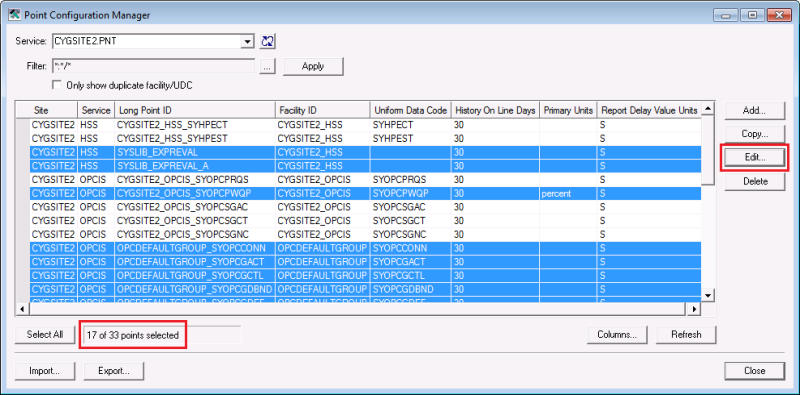This screenshot has width=800, height=395.
Task: Open the Columns... chooser
Action: pos(617,335)
